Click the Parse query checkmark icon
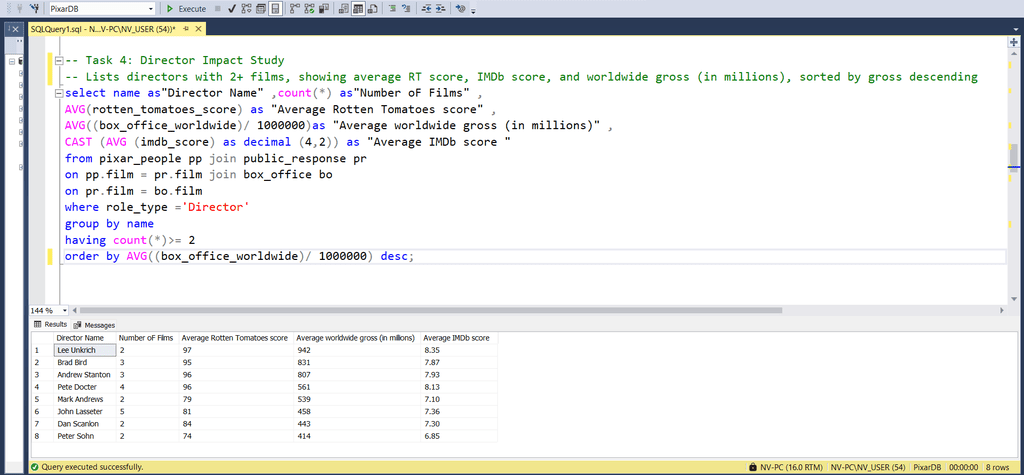 (x=231, y=9)
